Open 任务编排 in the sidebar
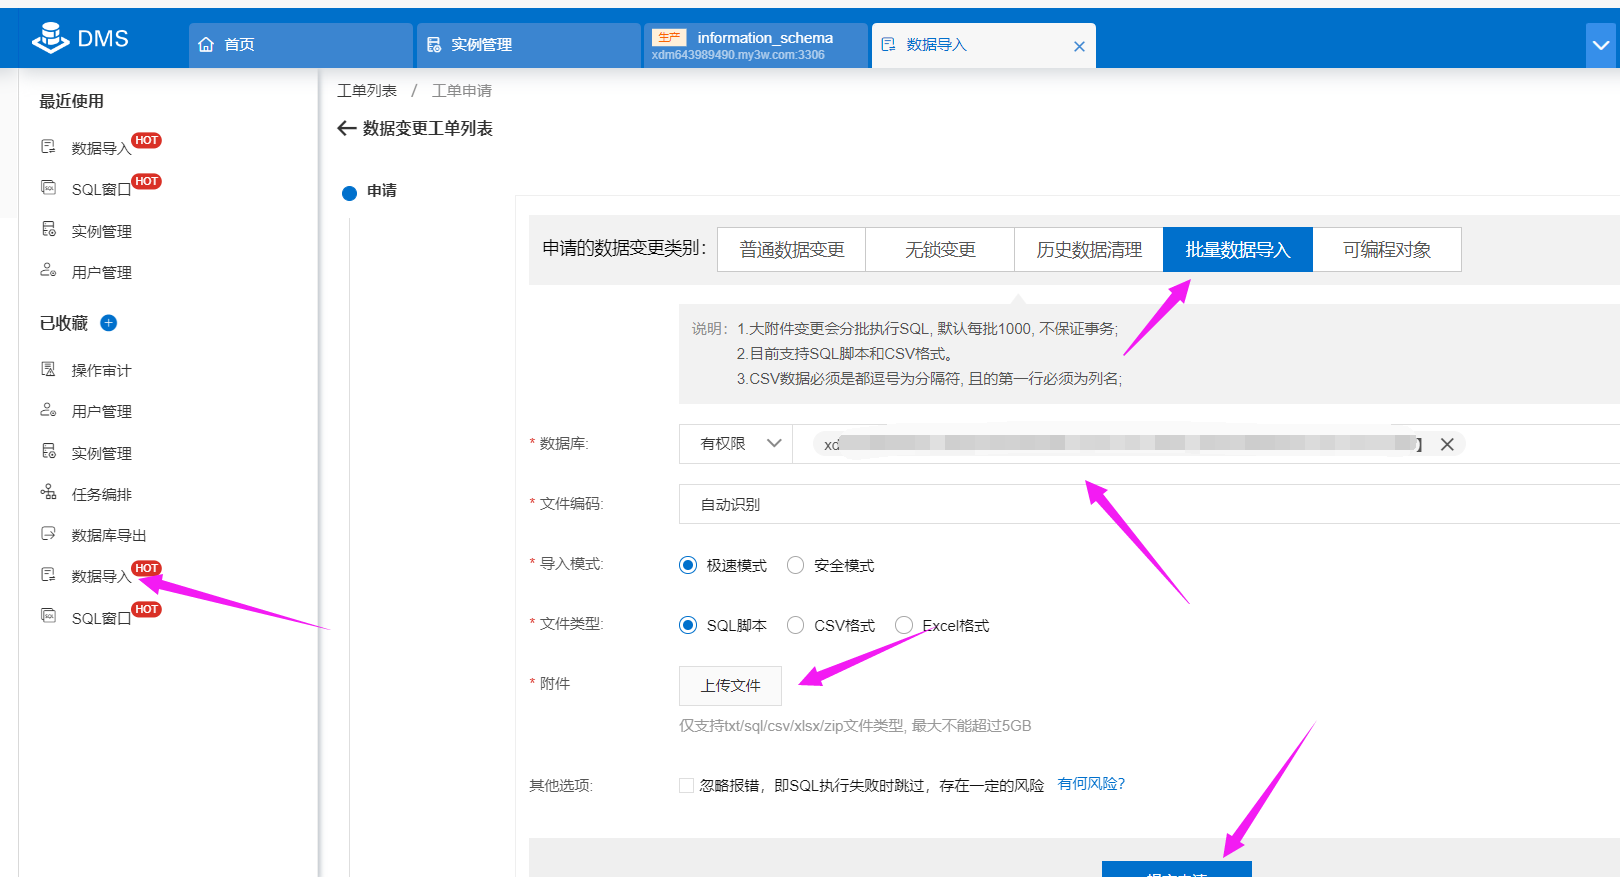This screenshot has height=877, width=1620. coord(101,494)
